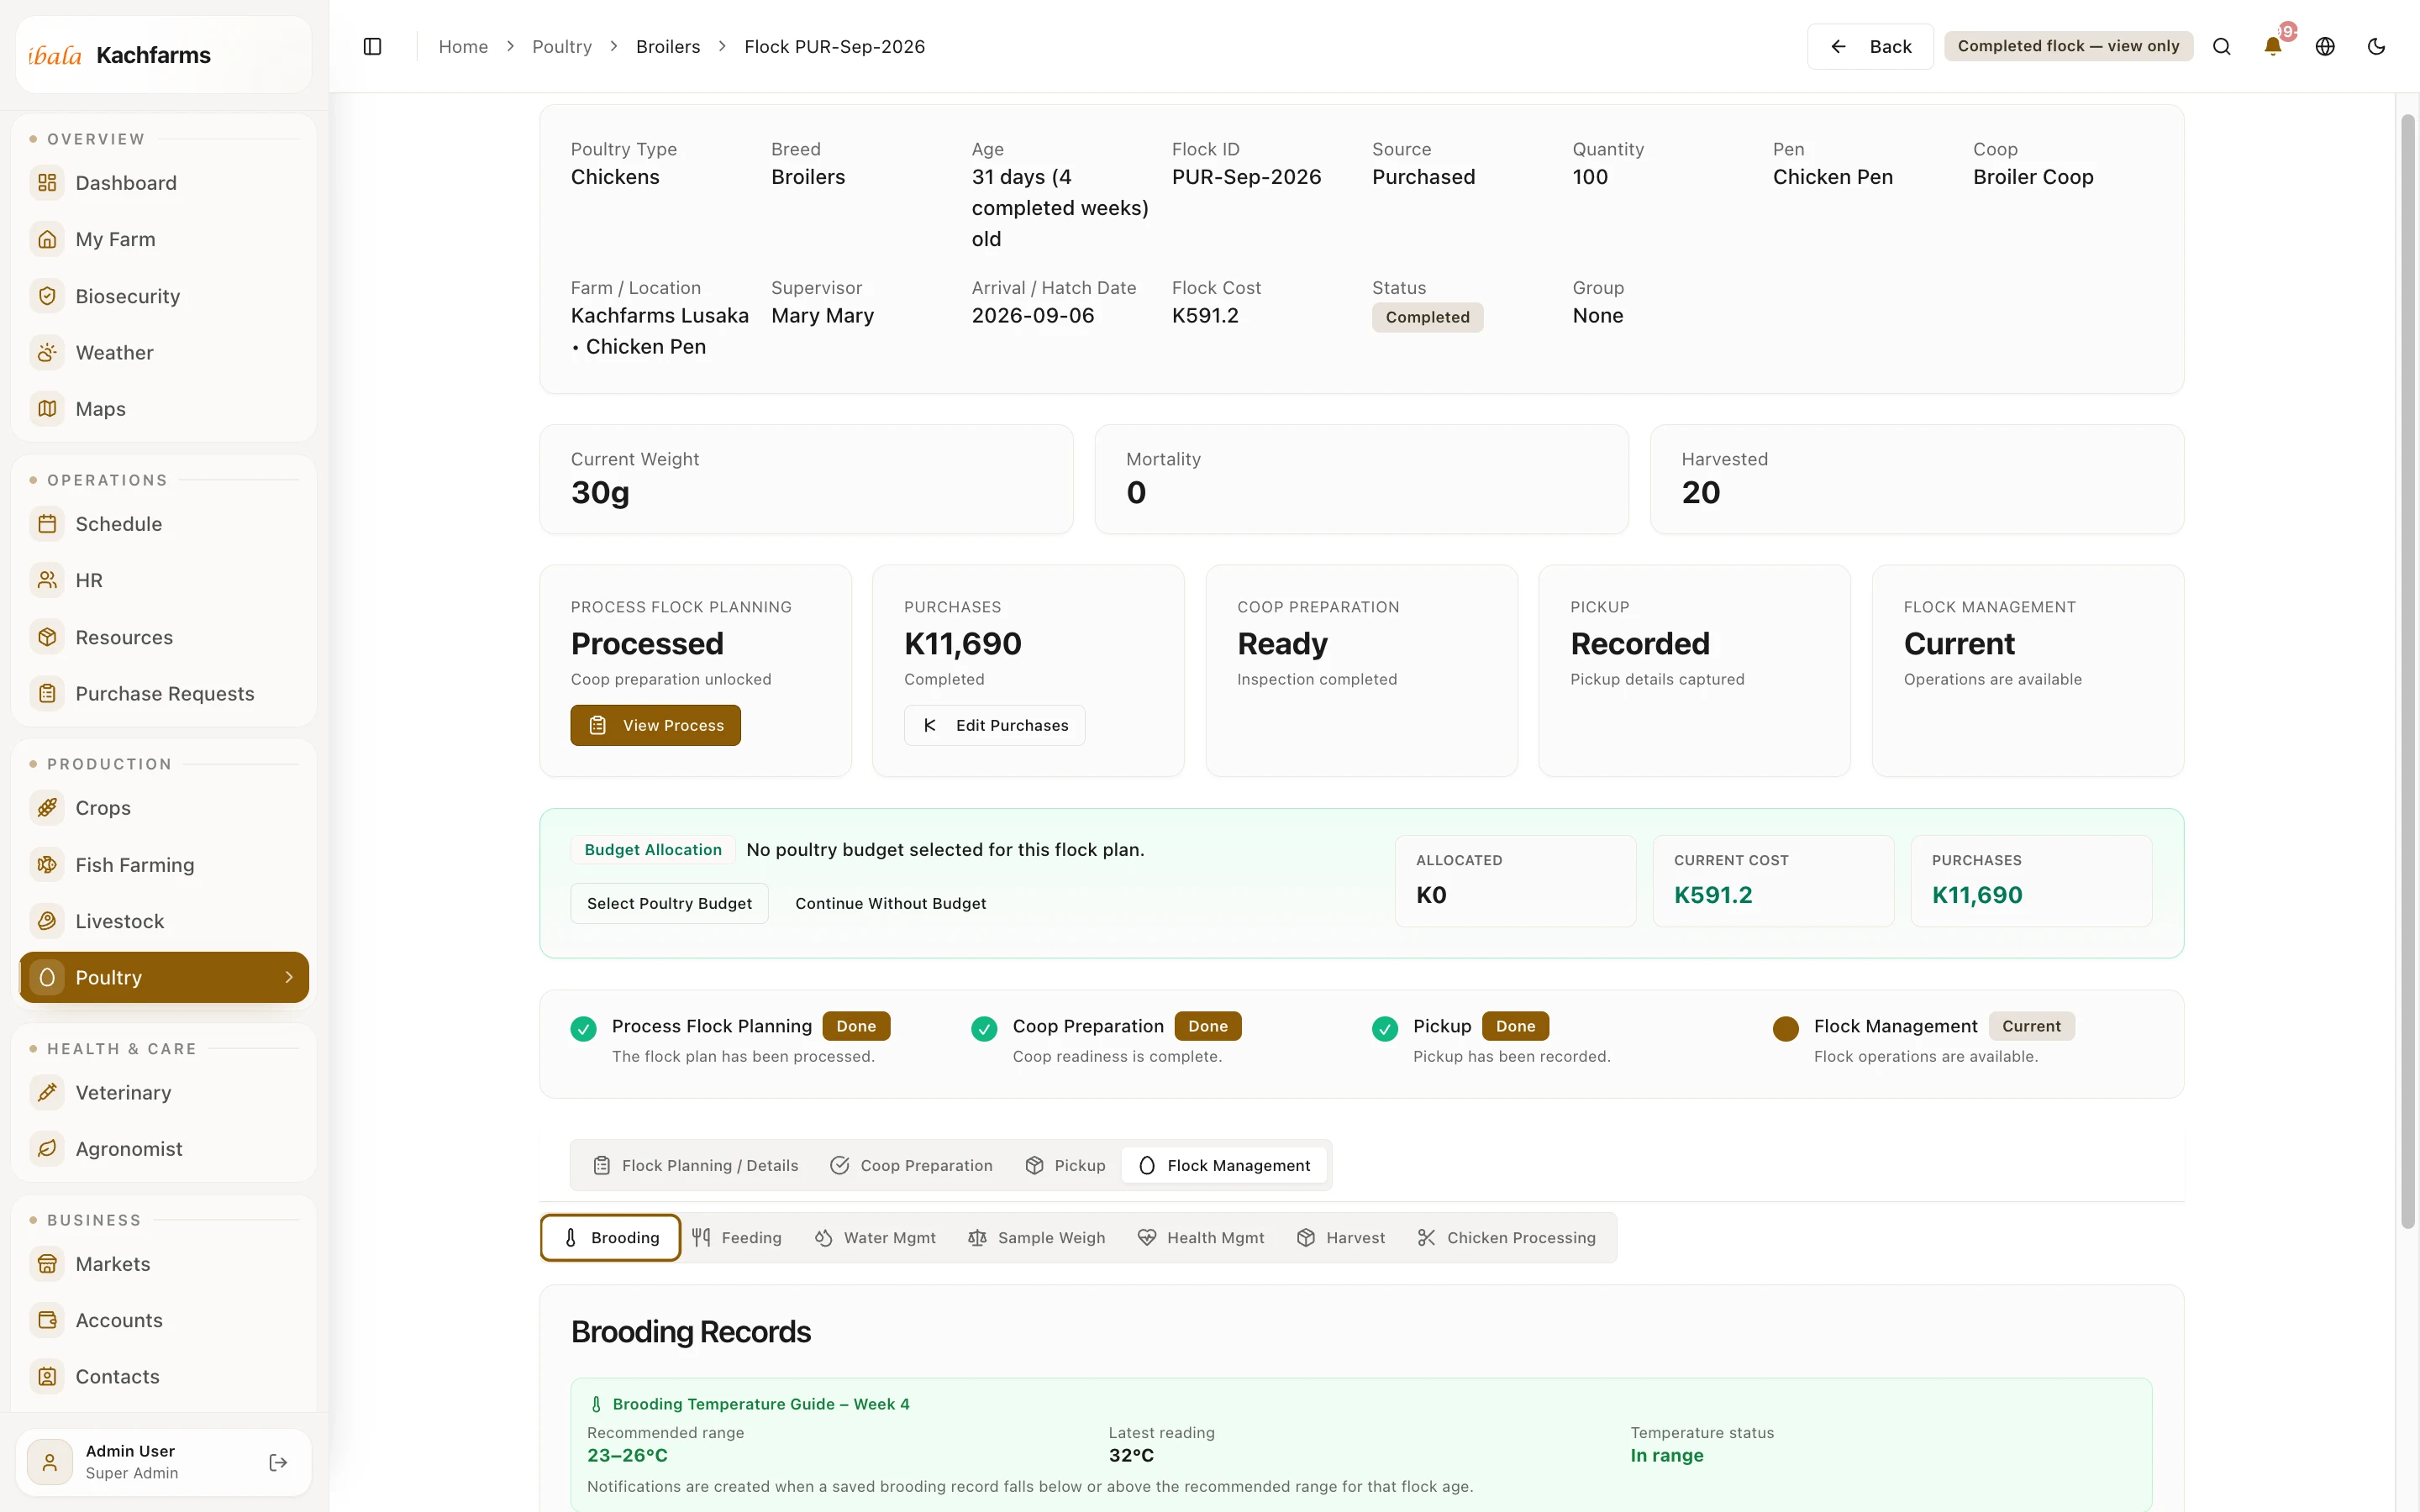The image size is (2420, 1512).
Task: Open the Health Mgmt sub-tab
Action: click(1201, 1238)
